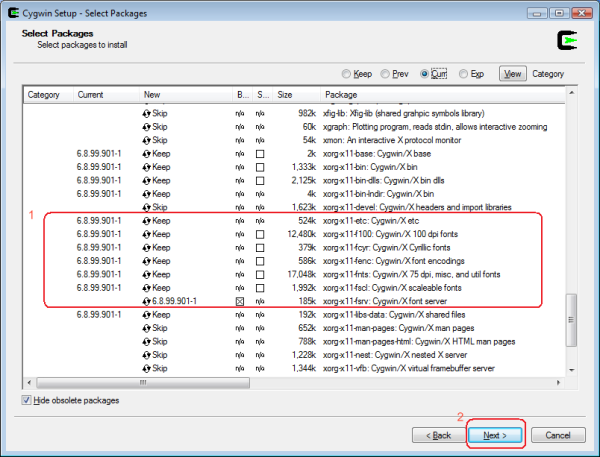Cycle action icon for xorg-x11-libs-data

coord(147,315)
